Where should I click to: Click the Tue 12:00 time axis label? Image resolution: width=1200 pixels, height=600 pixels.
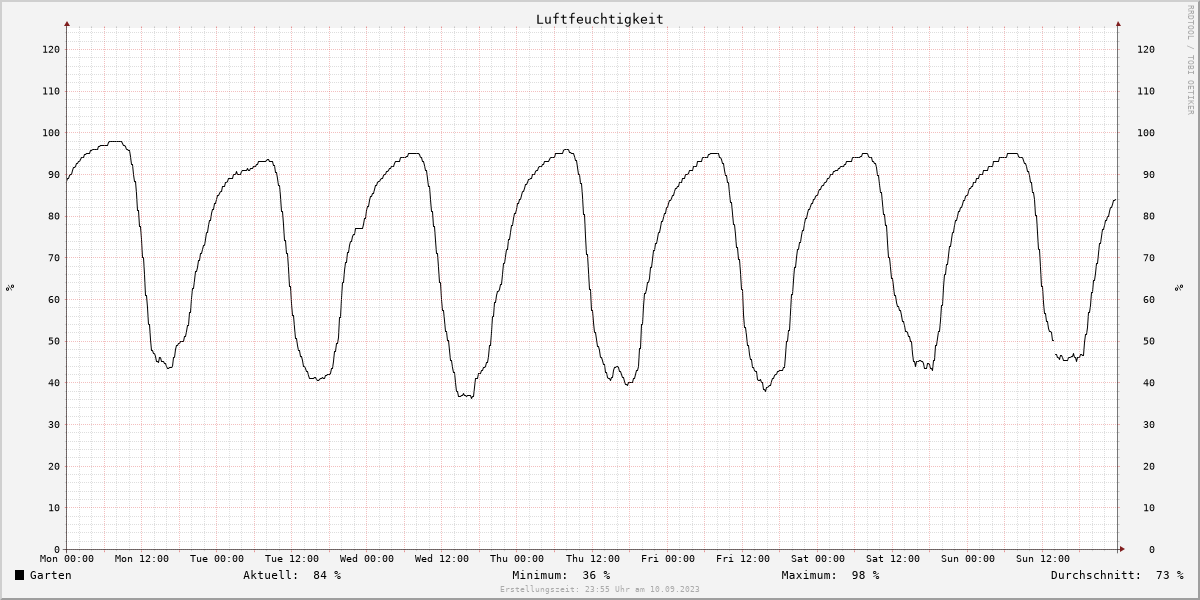[292, 559]
